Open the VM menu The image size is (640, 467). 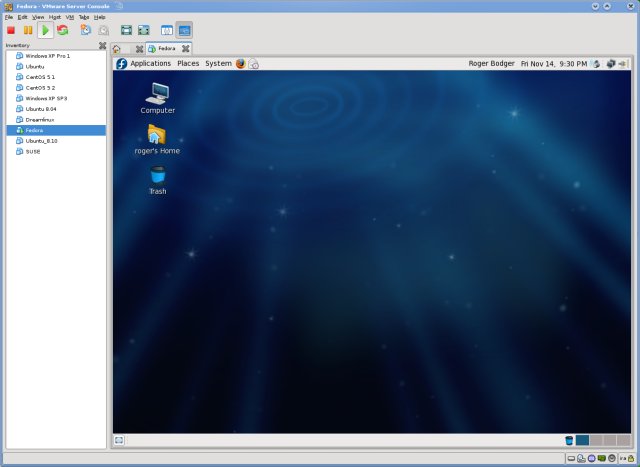(70, 17)
